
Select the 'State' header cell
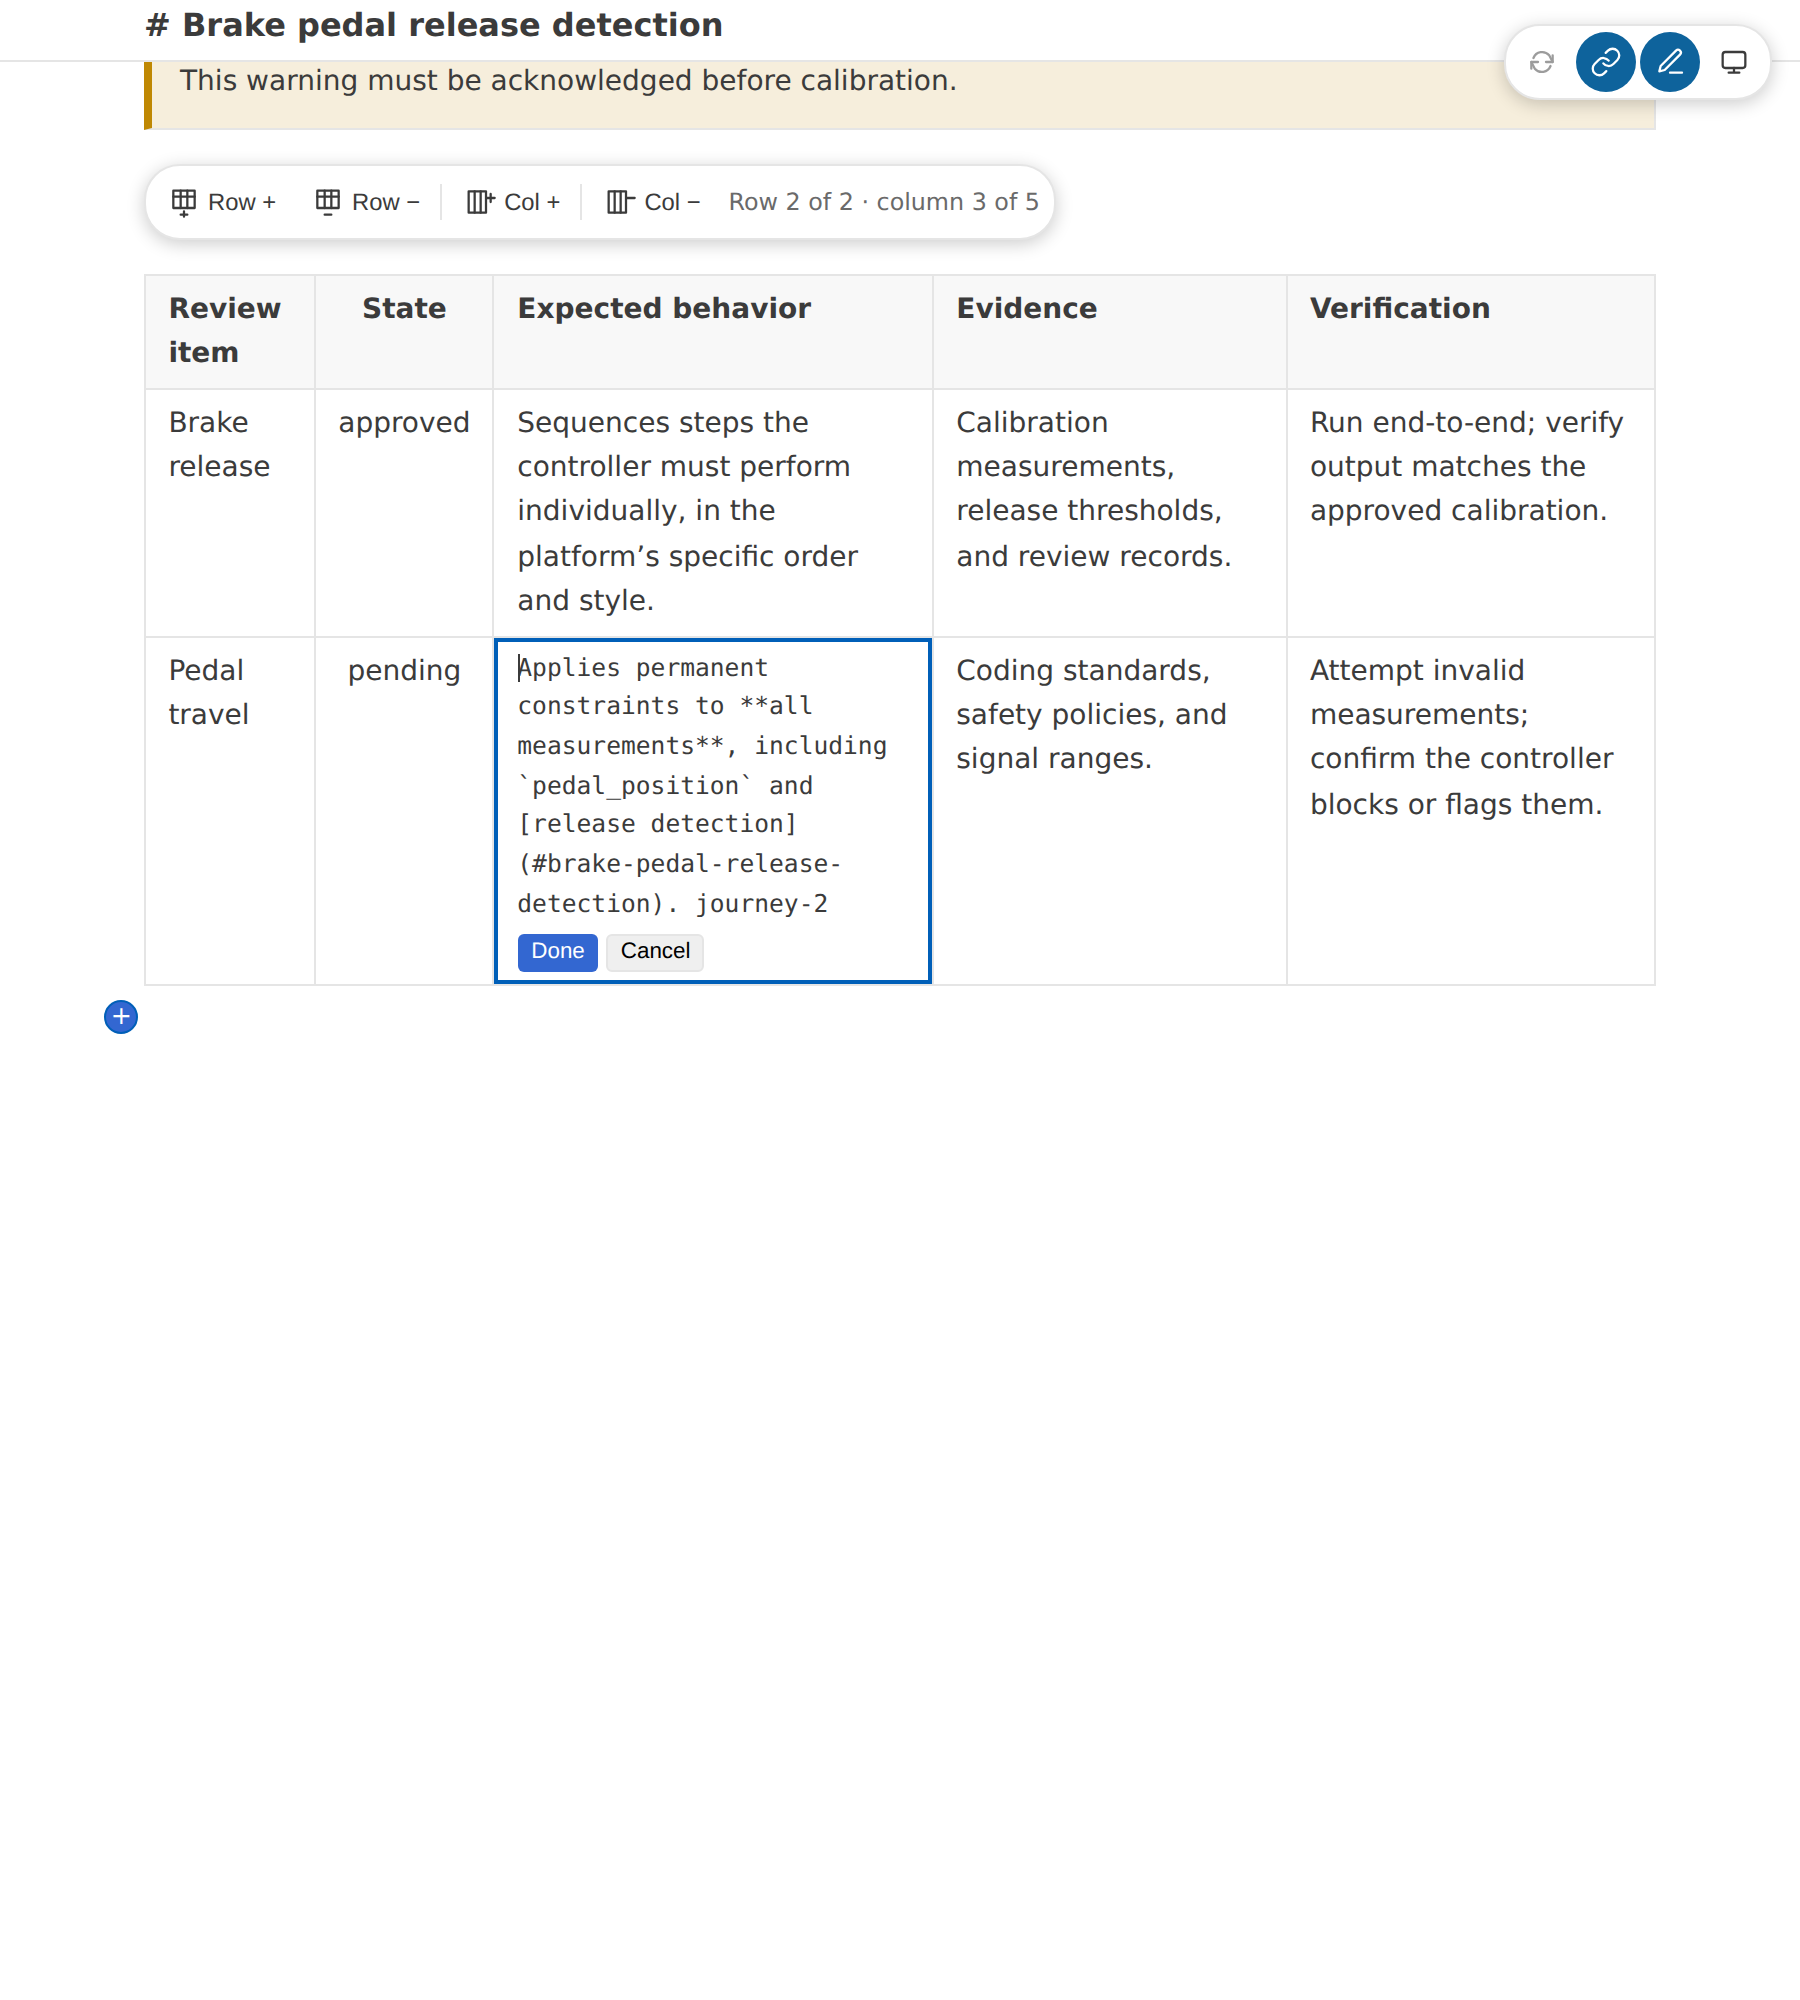click(x=404, y=331)
